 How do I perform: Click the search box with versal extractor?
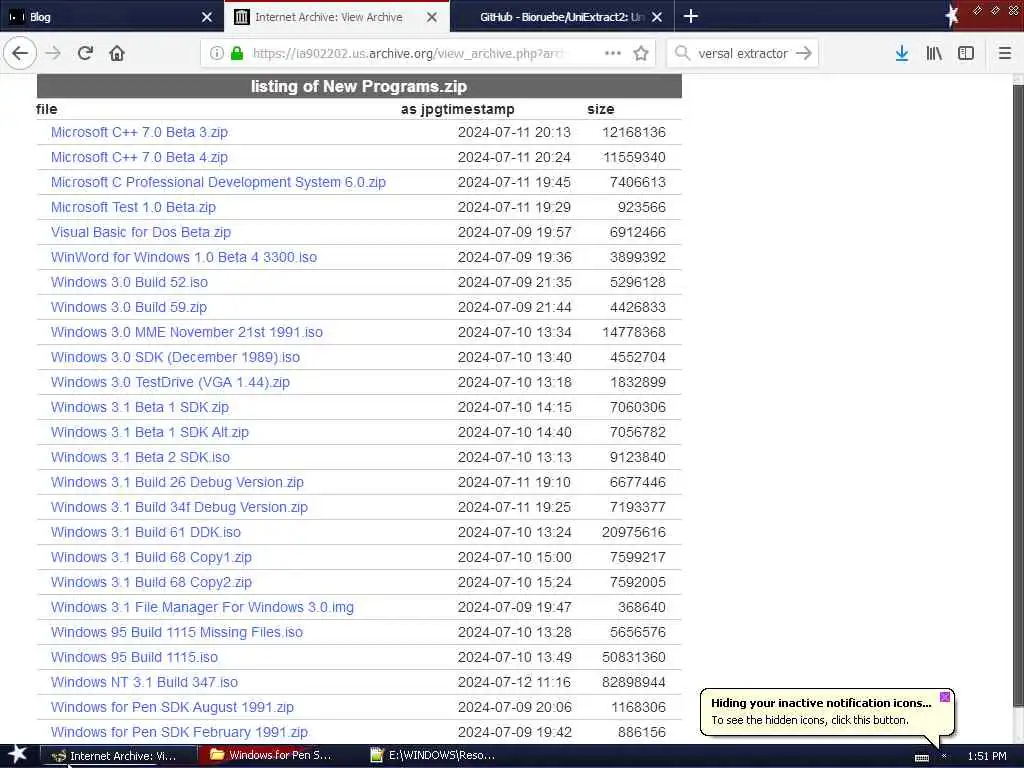(x=743, y=54)
